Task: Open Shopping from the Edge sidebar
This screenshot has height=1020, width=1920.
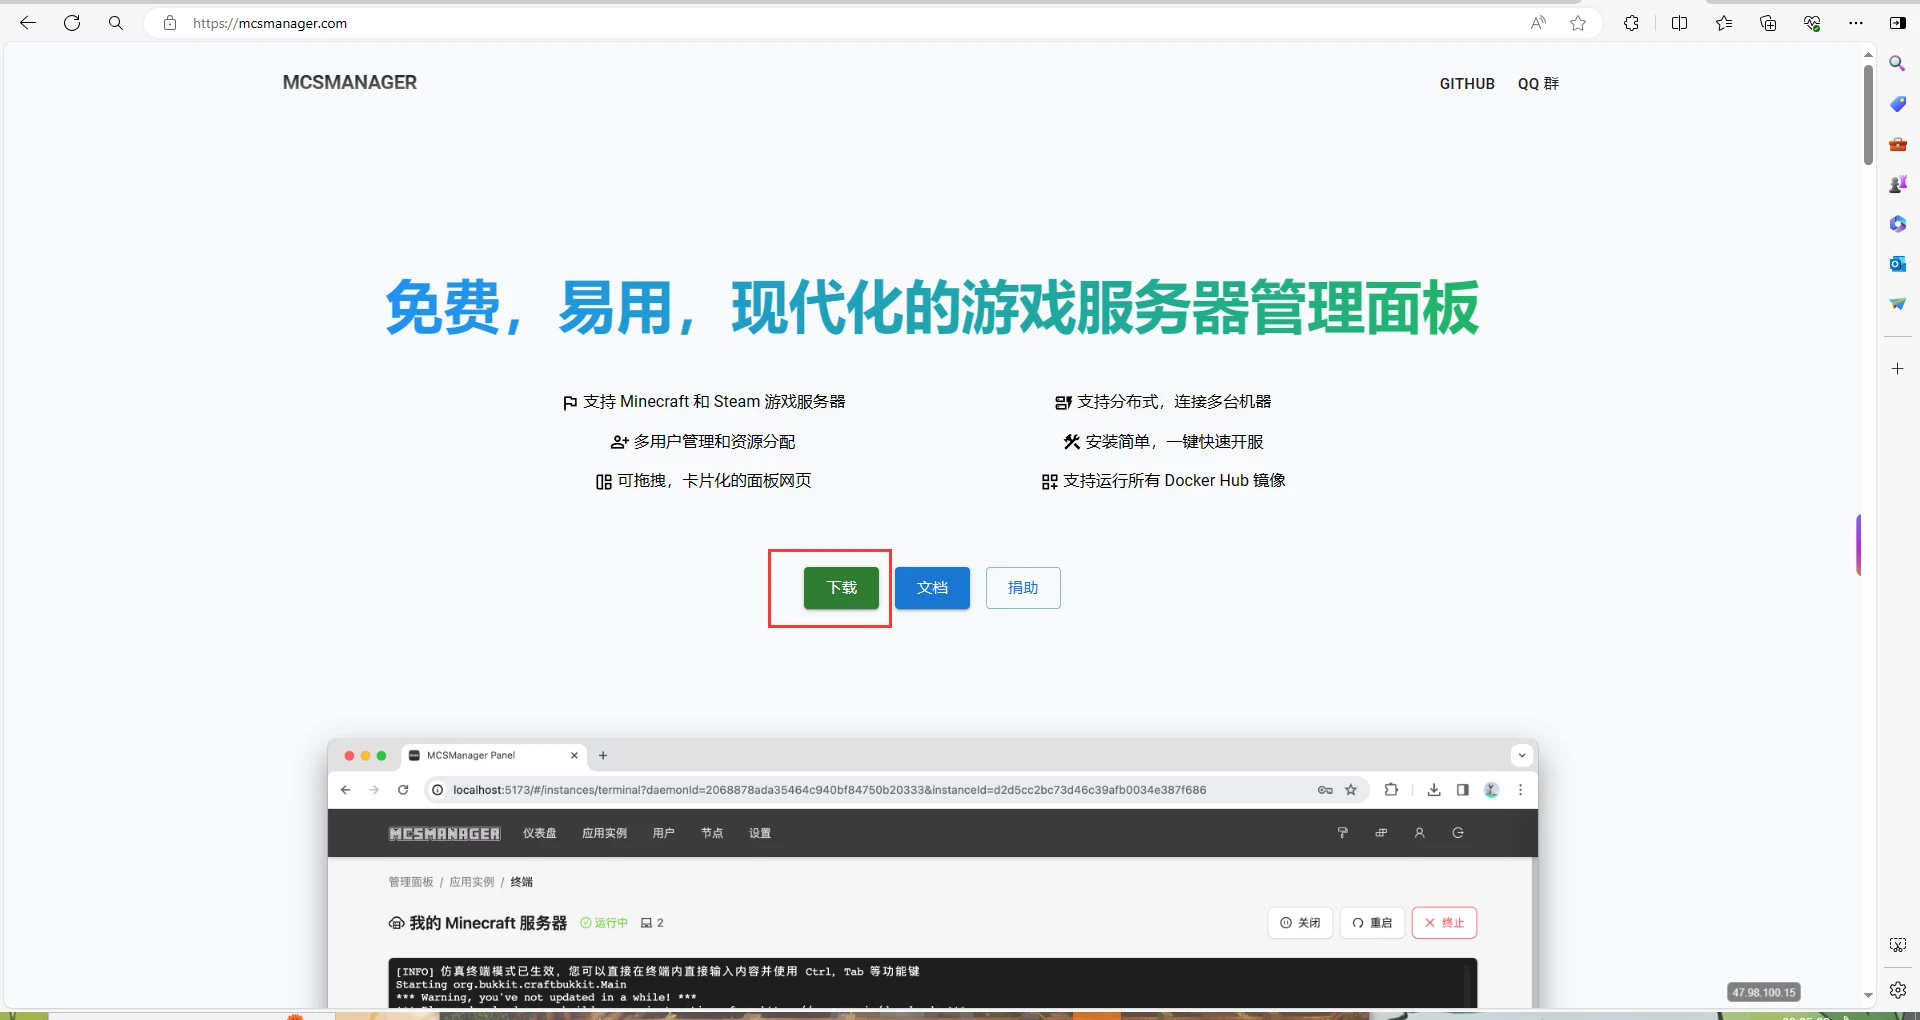Action: pyautogui.click(x=1899, y=103)
